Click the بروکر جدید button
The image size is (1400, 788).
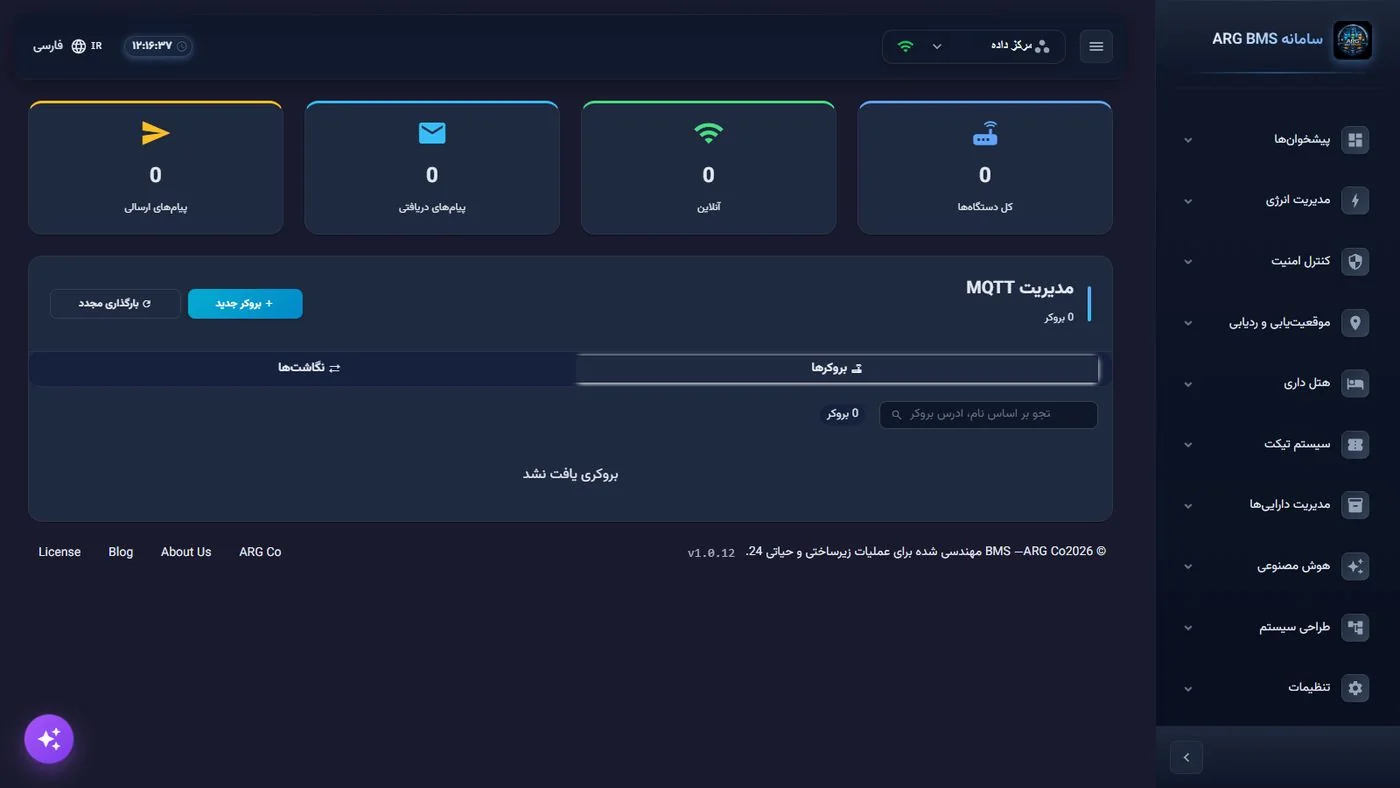[245, 303]
